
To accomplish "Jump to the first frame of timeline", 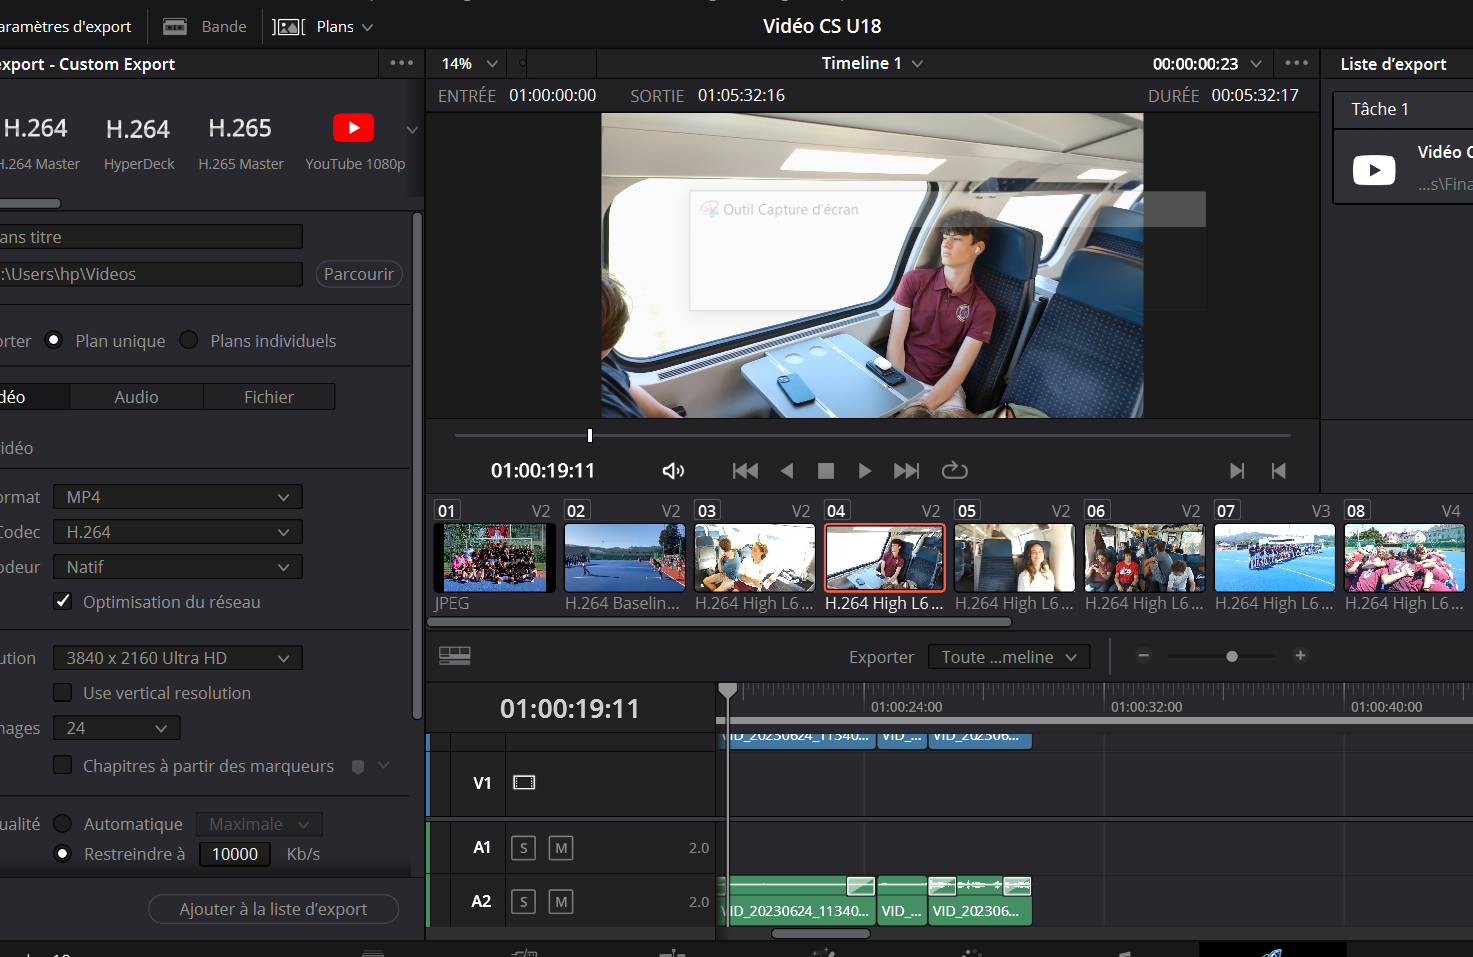I will pos(744,470).
